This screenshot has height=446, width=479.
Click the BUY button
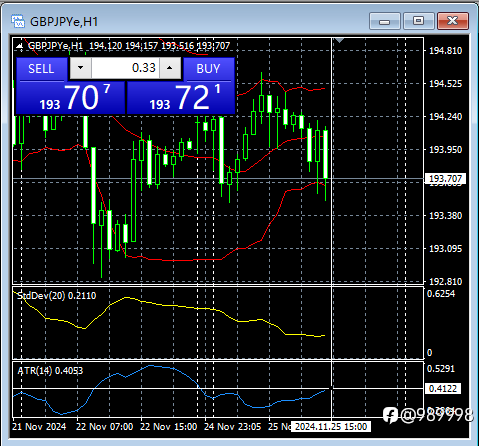[x=208, y=69]
